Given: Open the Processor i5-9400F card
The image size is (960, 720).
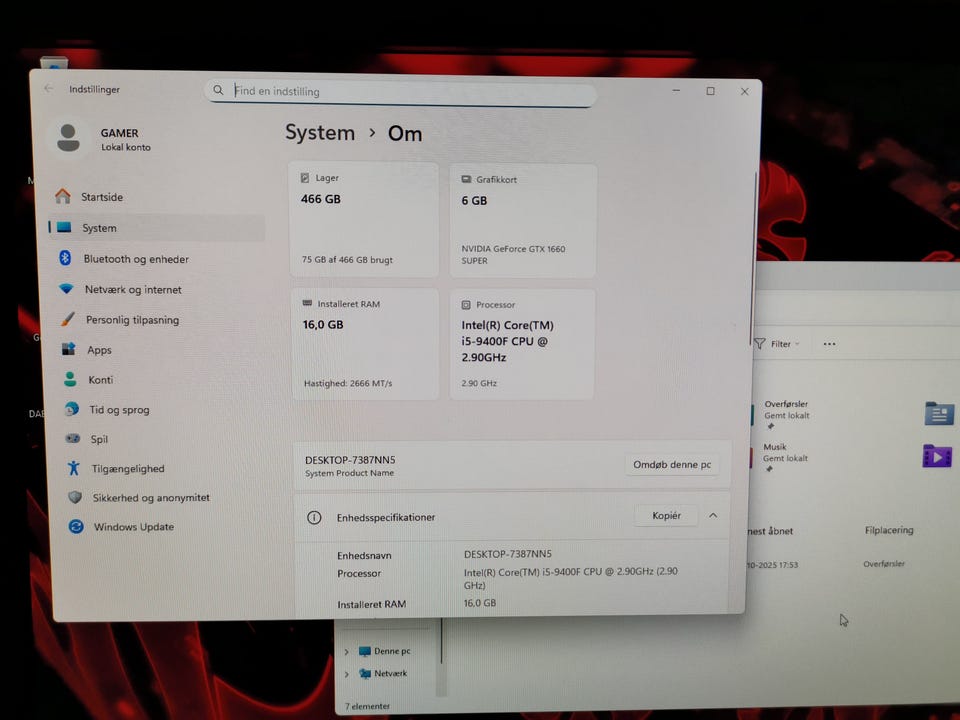Looking at the screenshot, I should (522, 345).
